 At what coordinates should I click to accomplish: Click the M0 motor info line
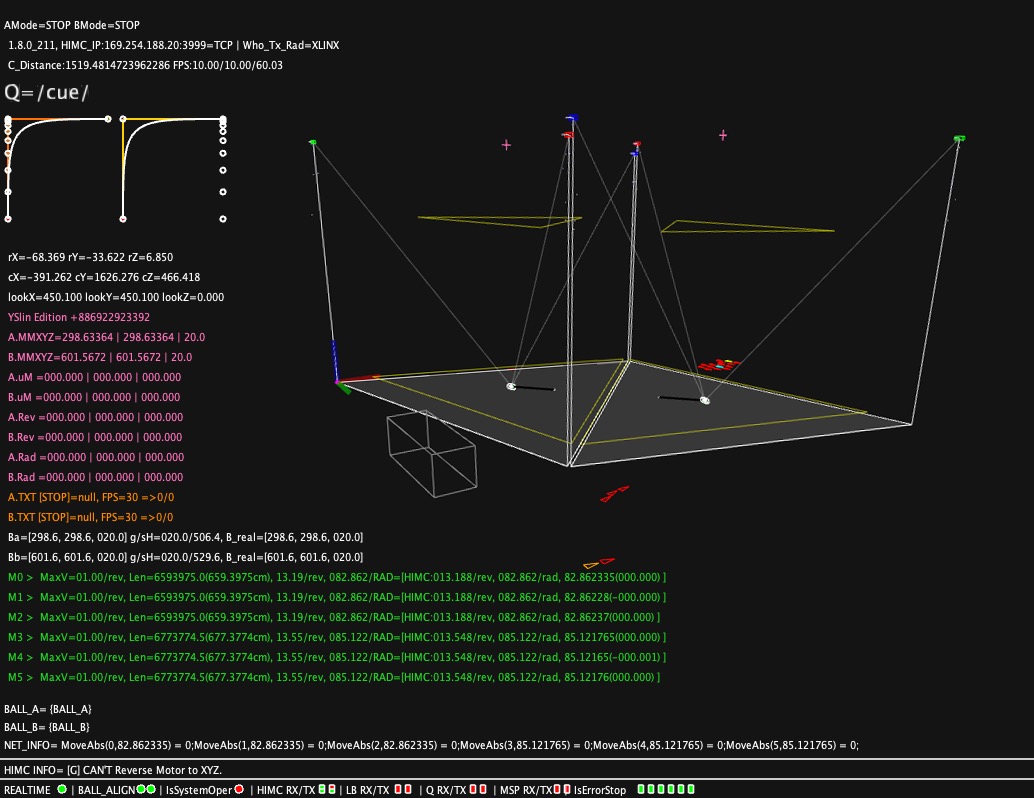point(336,578)
